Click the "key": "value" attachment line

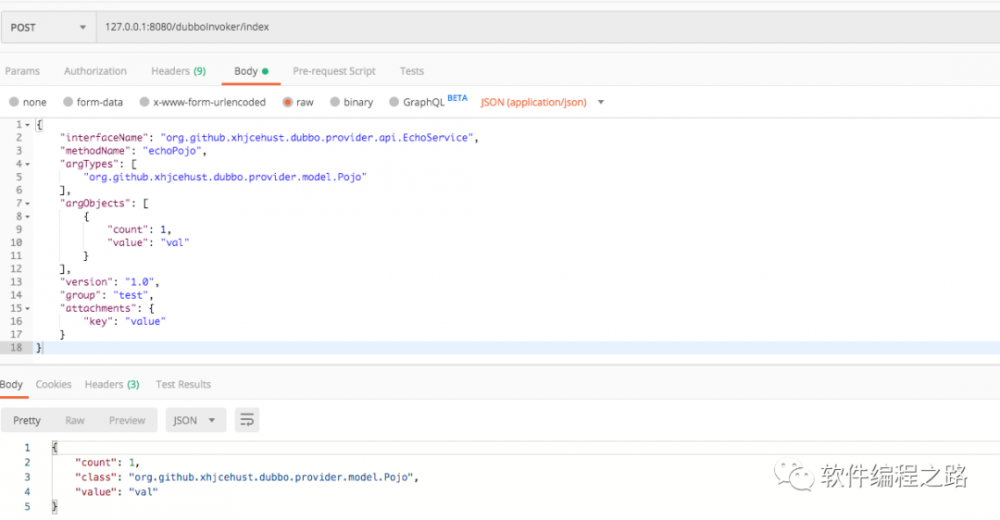click(124, 321)
